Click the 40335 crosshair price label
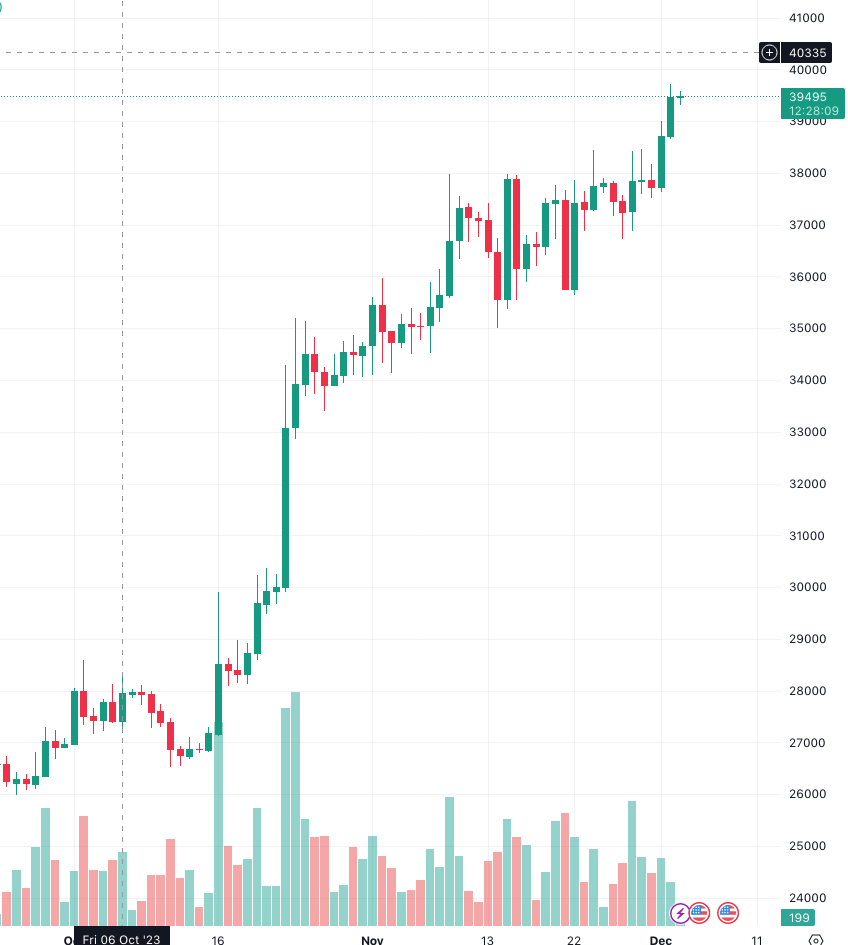This screenshot has width=848, height=945. click(807, 52)
